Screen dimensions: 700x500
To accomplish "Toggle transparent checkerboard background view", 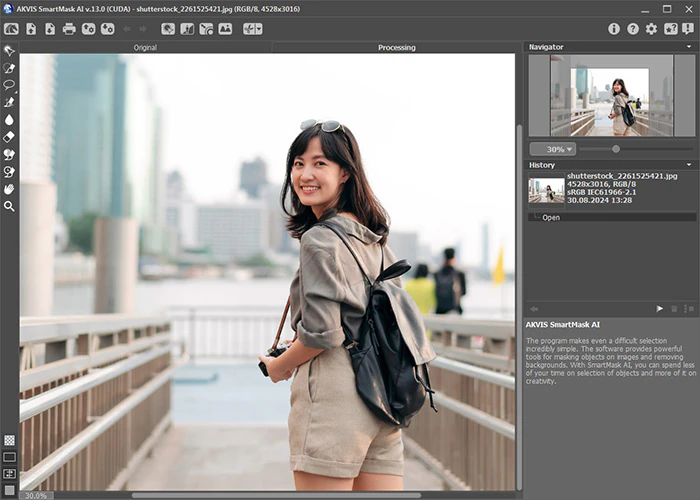I will pos(9,440).
